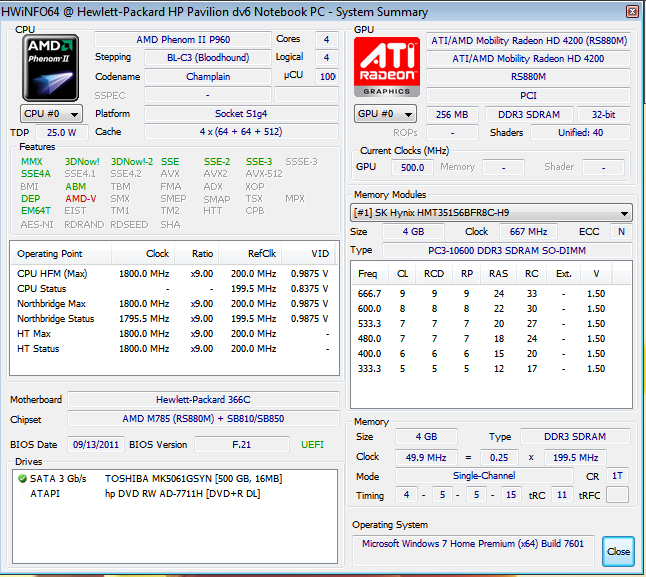Click the Single-Channel memory mode field
The height and width of the screenshot is (577, 646).
pos(484,476)
